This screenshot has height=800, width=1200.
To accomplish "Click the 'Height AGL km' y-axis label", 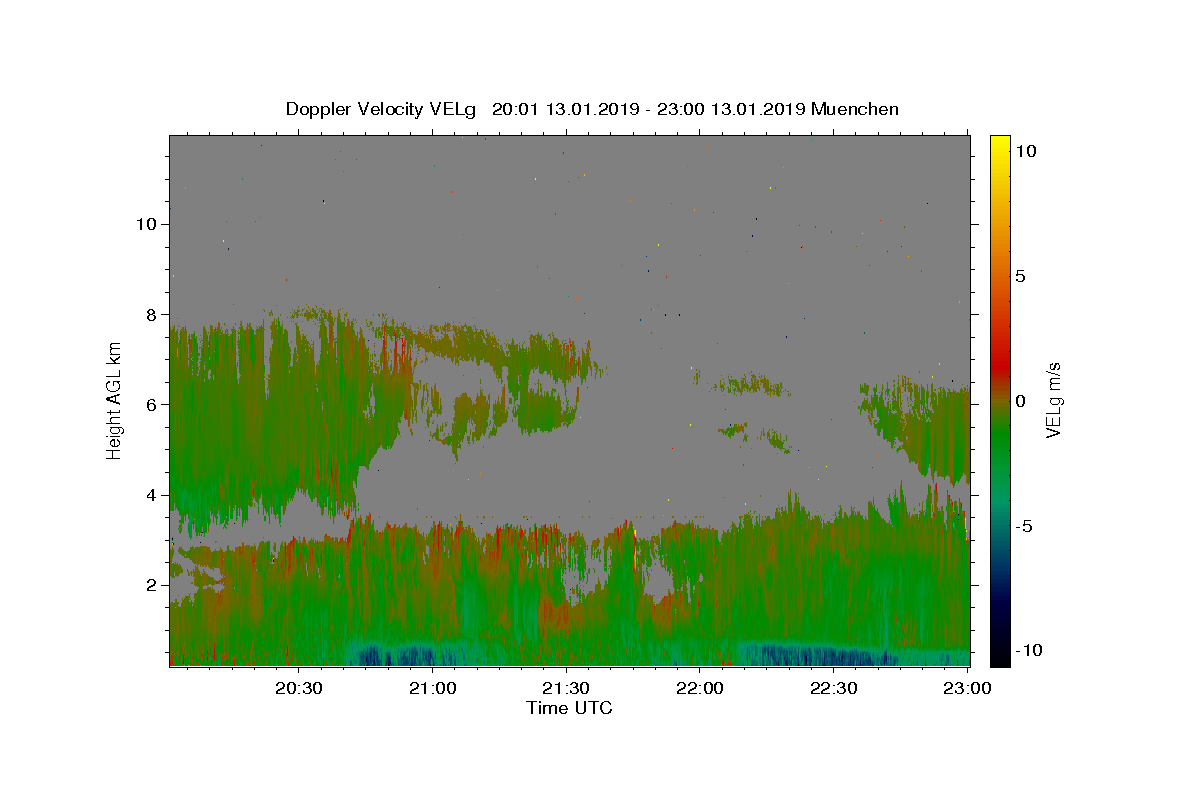I will [x=115, y=399].
